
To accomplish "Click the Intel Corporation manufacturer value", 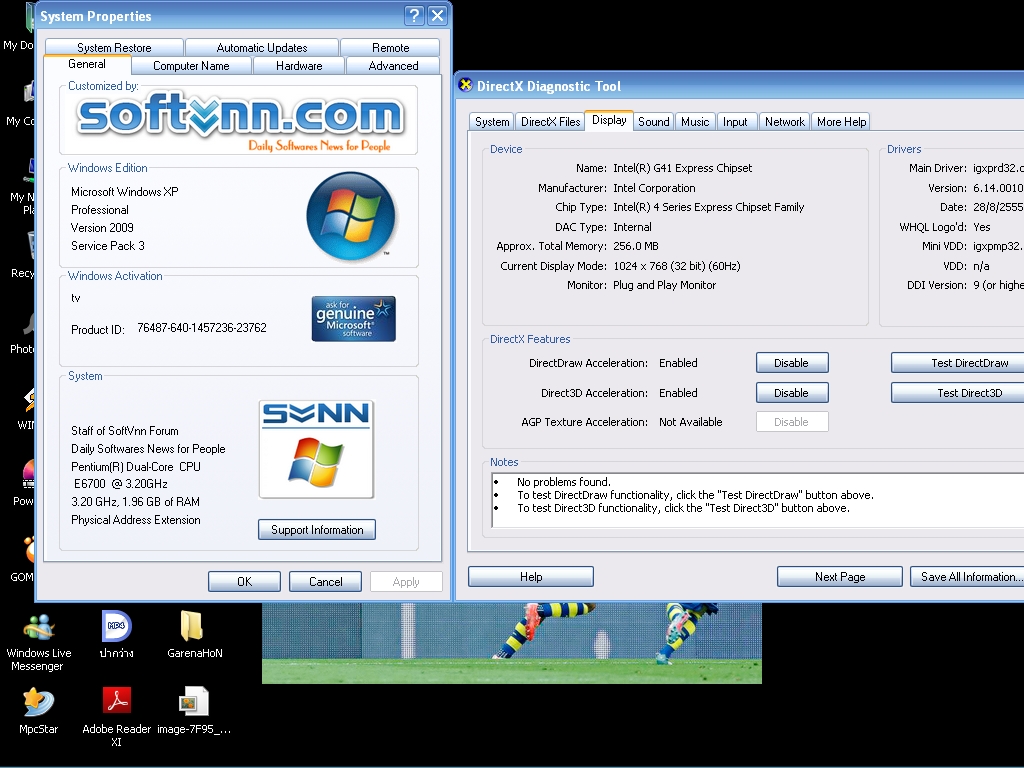I will (654, 187).
